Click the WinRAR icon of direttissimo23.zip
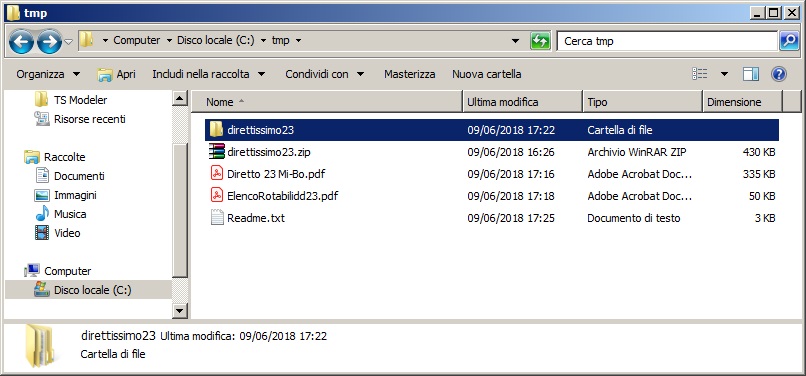The image size is (806, 376). (x=216, y=152)
